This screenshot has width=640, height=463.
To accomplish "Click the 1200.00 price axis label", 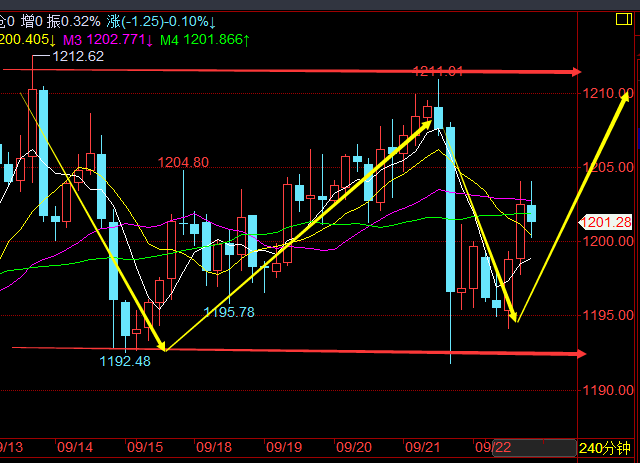I will point(608,241).
